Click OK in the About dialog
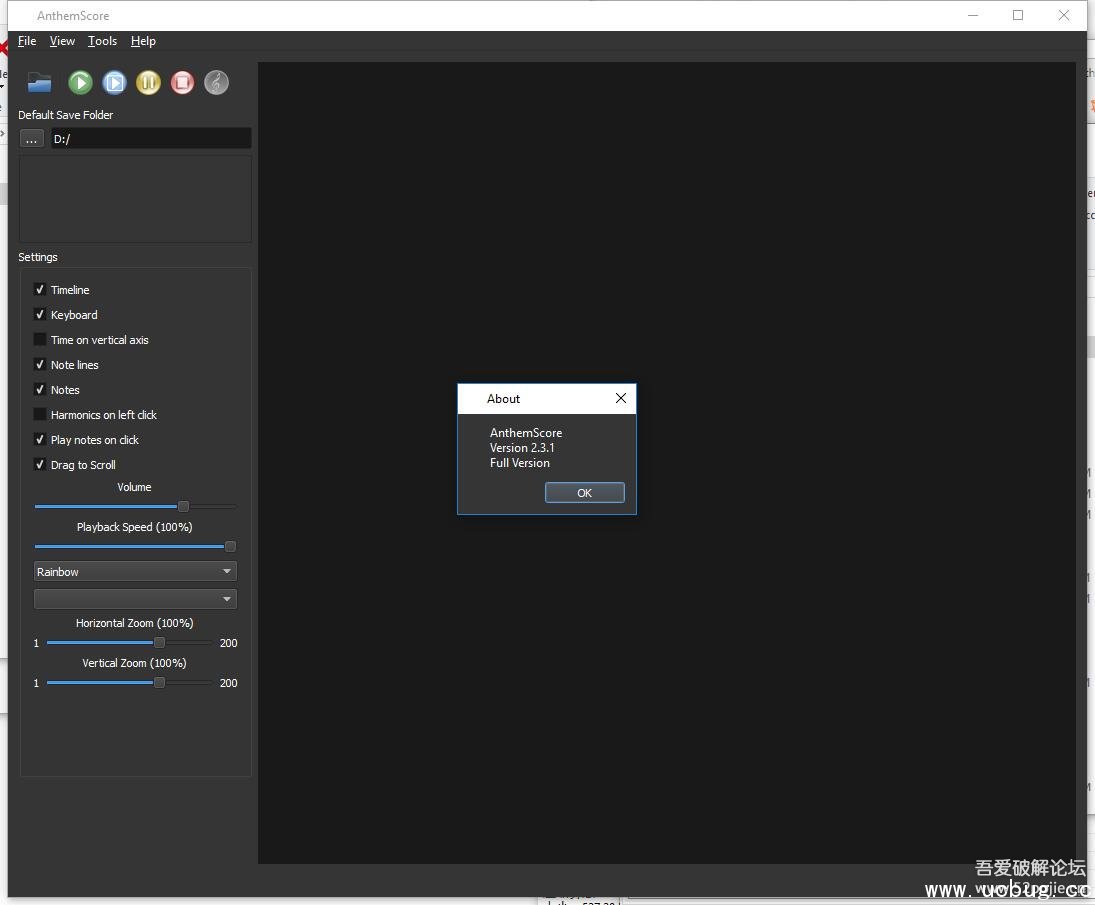 point(585,493)
